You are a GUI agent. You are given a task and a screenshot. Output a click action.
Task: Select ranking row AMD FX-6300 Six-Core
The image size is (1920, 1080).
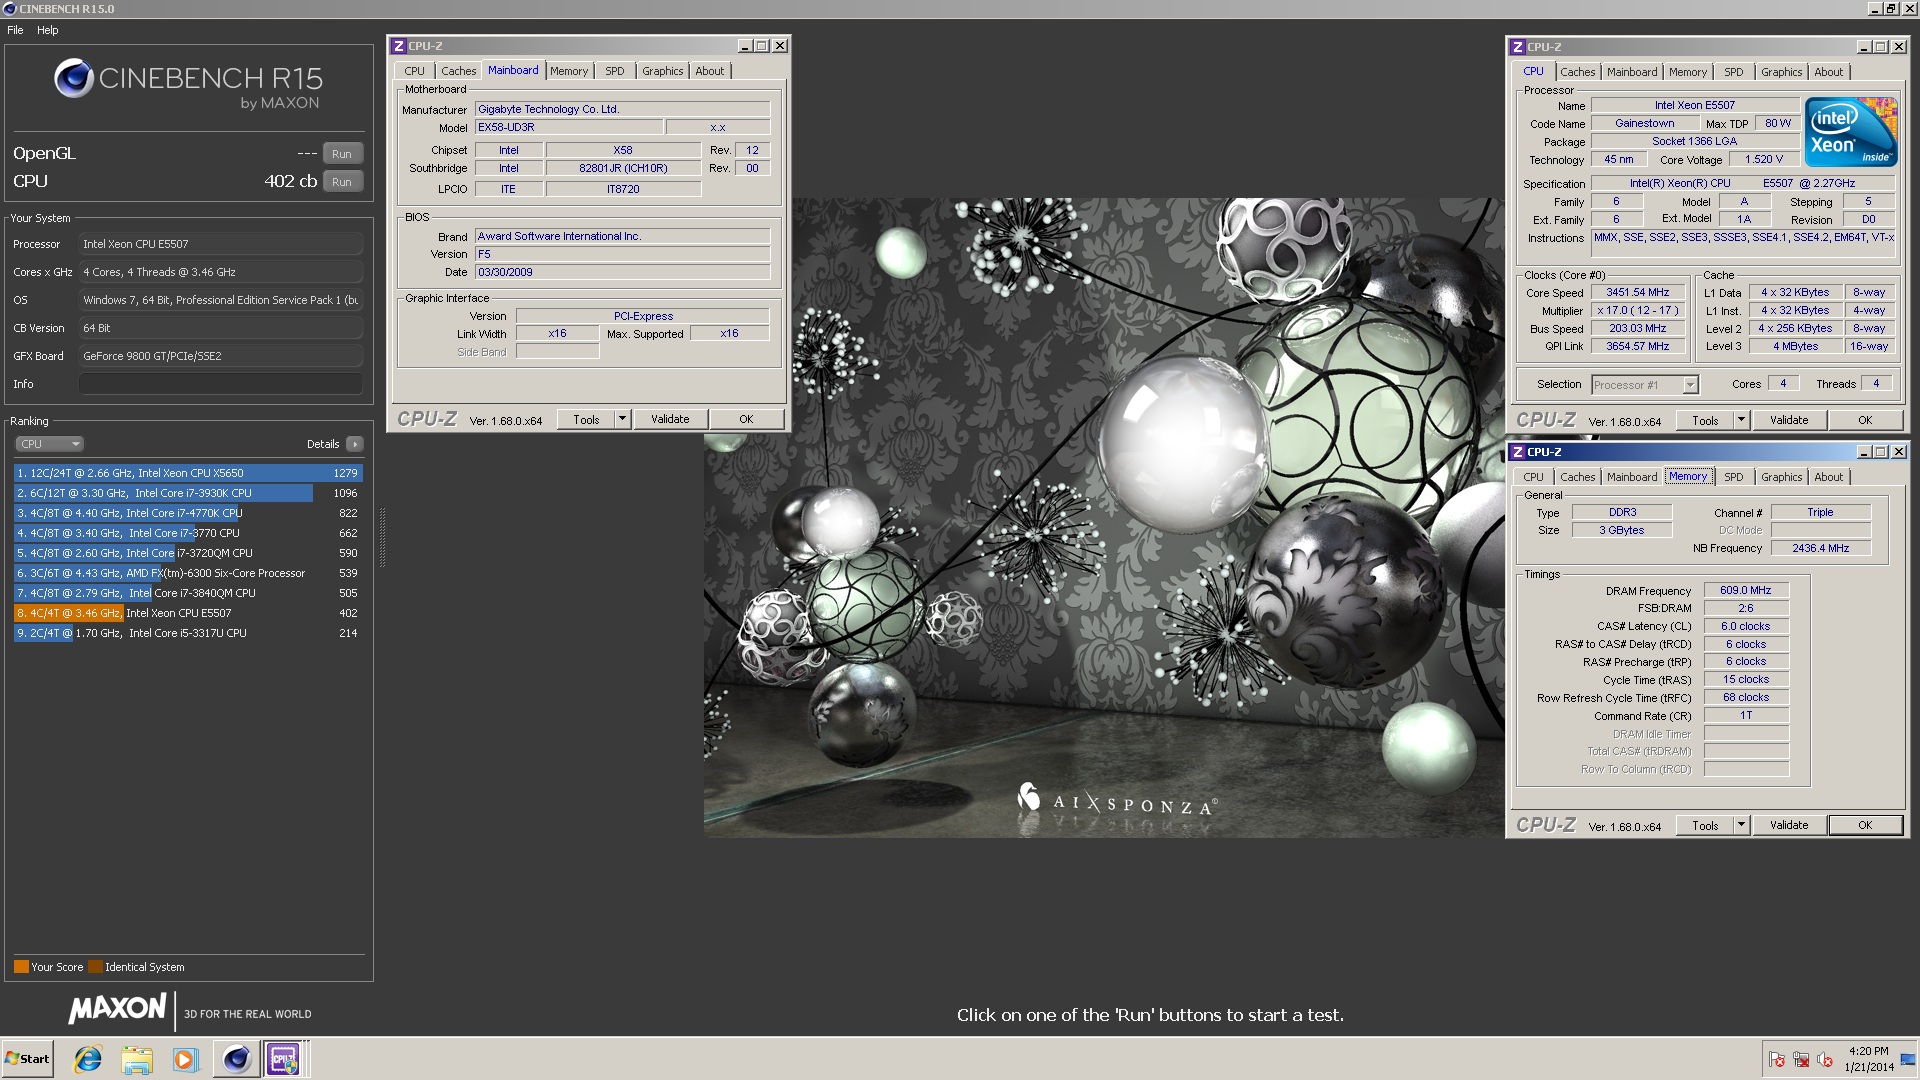[x=188, y=573]
